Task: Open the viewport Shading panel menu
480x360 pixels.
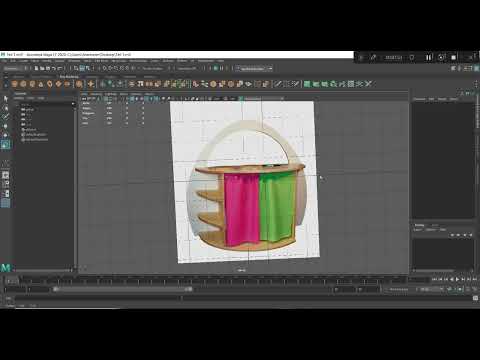Action: click(96, 94)
